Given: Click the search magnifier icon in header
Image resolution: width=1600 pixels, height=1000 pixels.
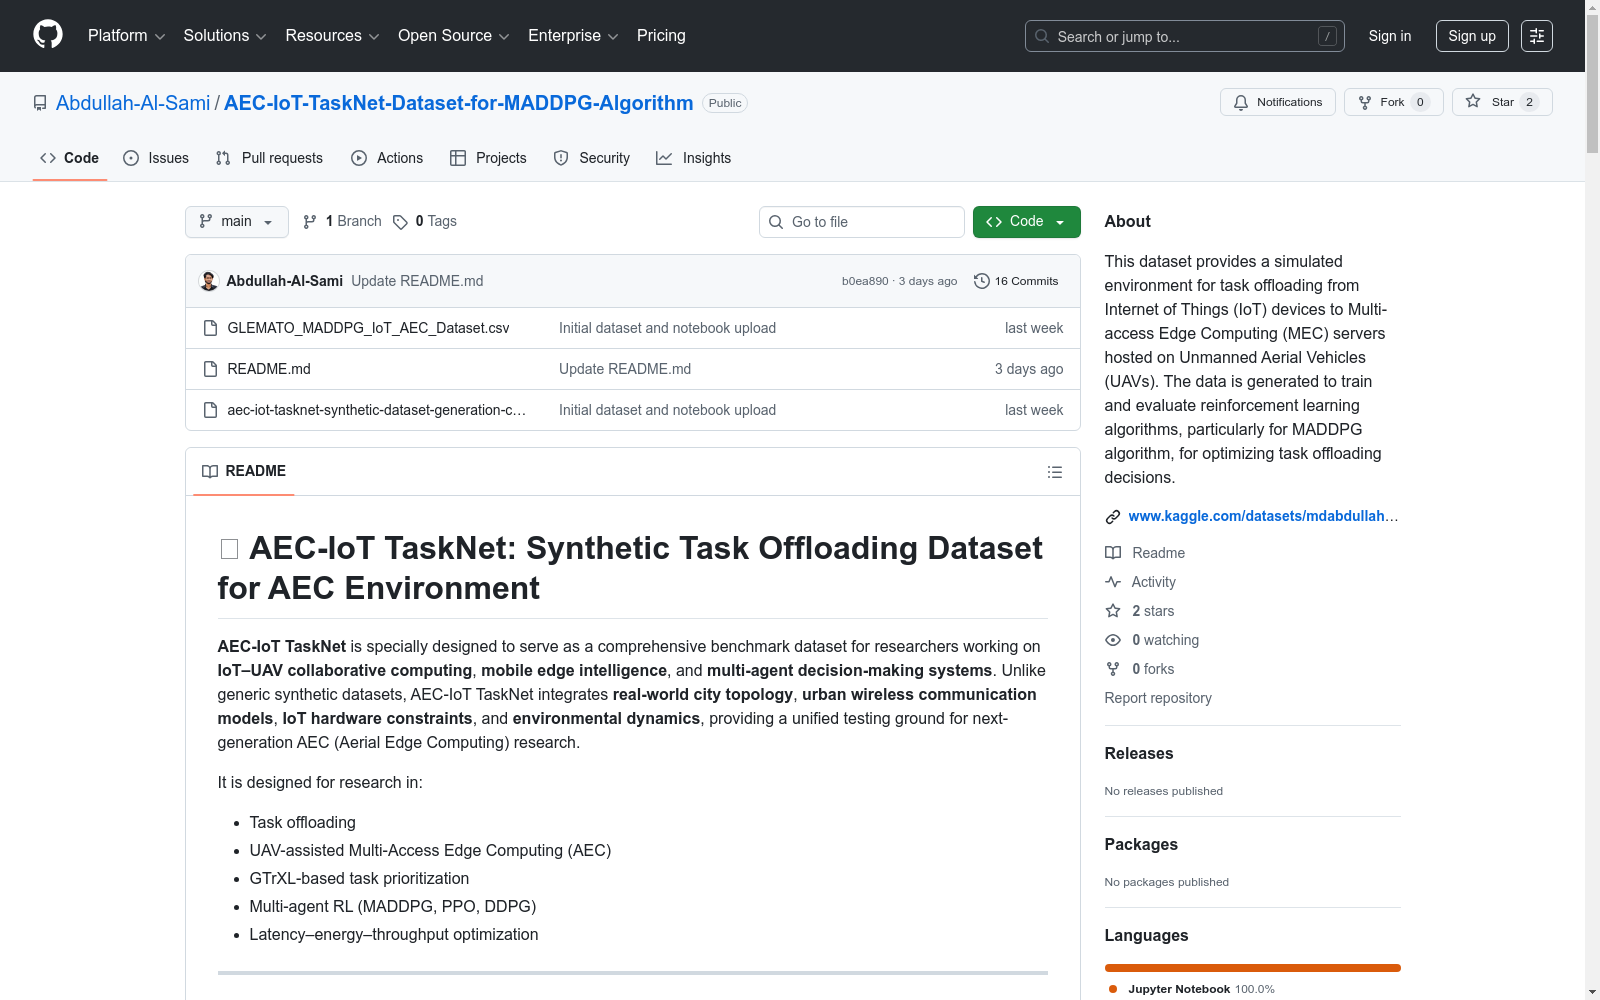Looking at the screenshot, I should point(1042,36).
